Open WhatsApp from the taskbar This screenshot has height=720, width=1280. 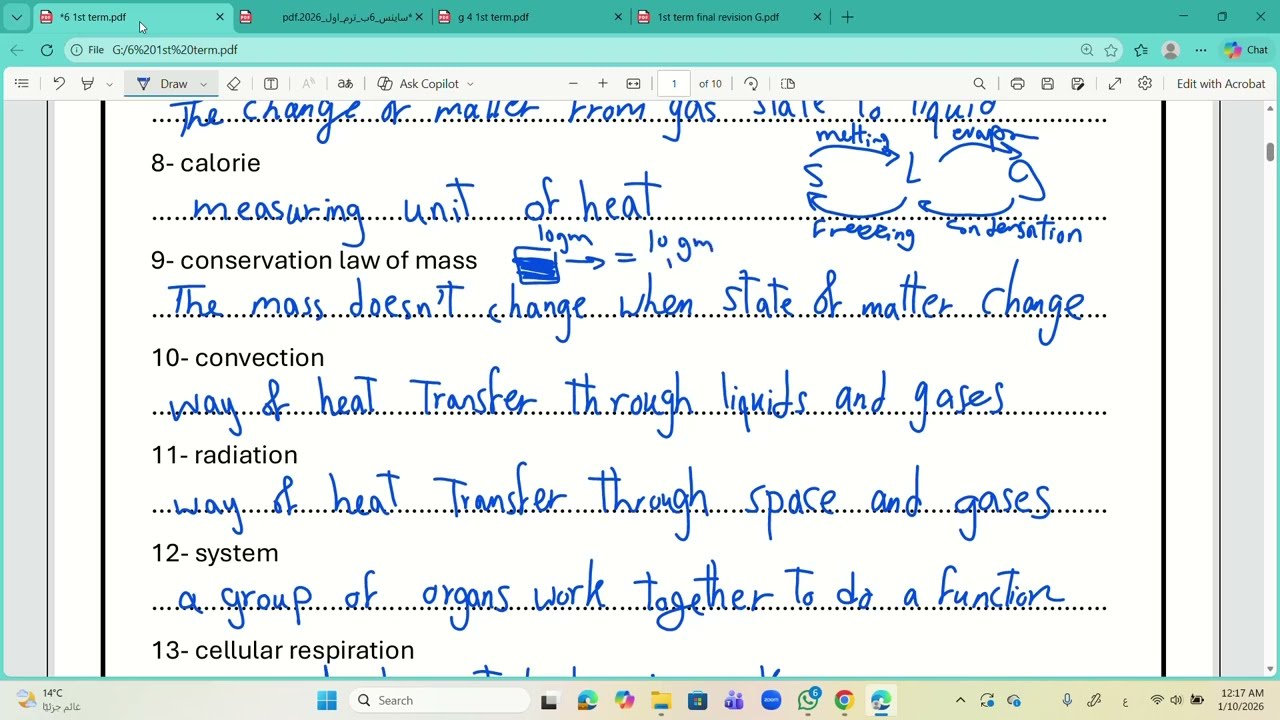[808, 700]
